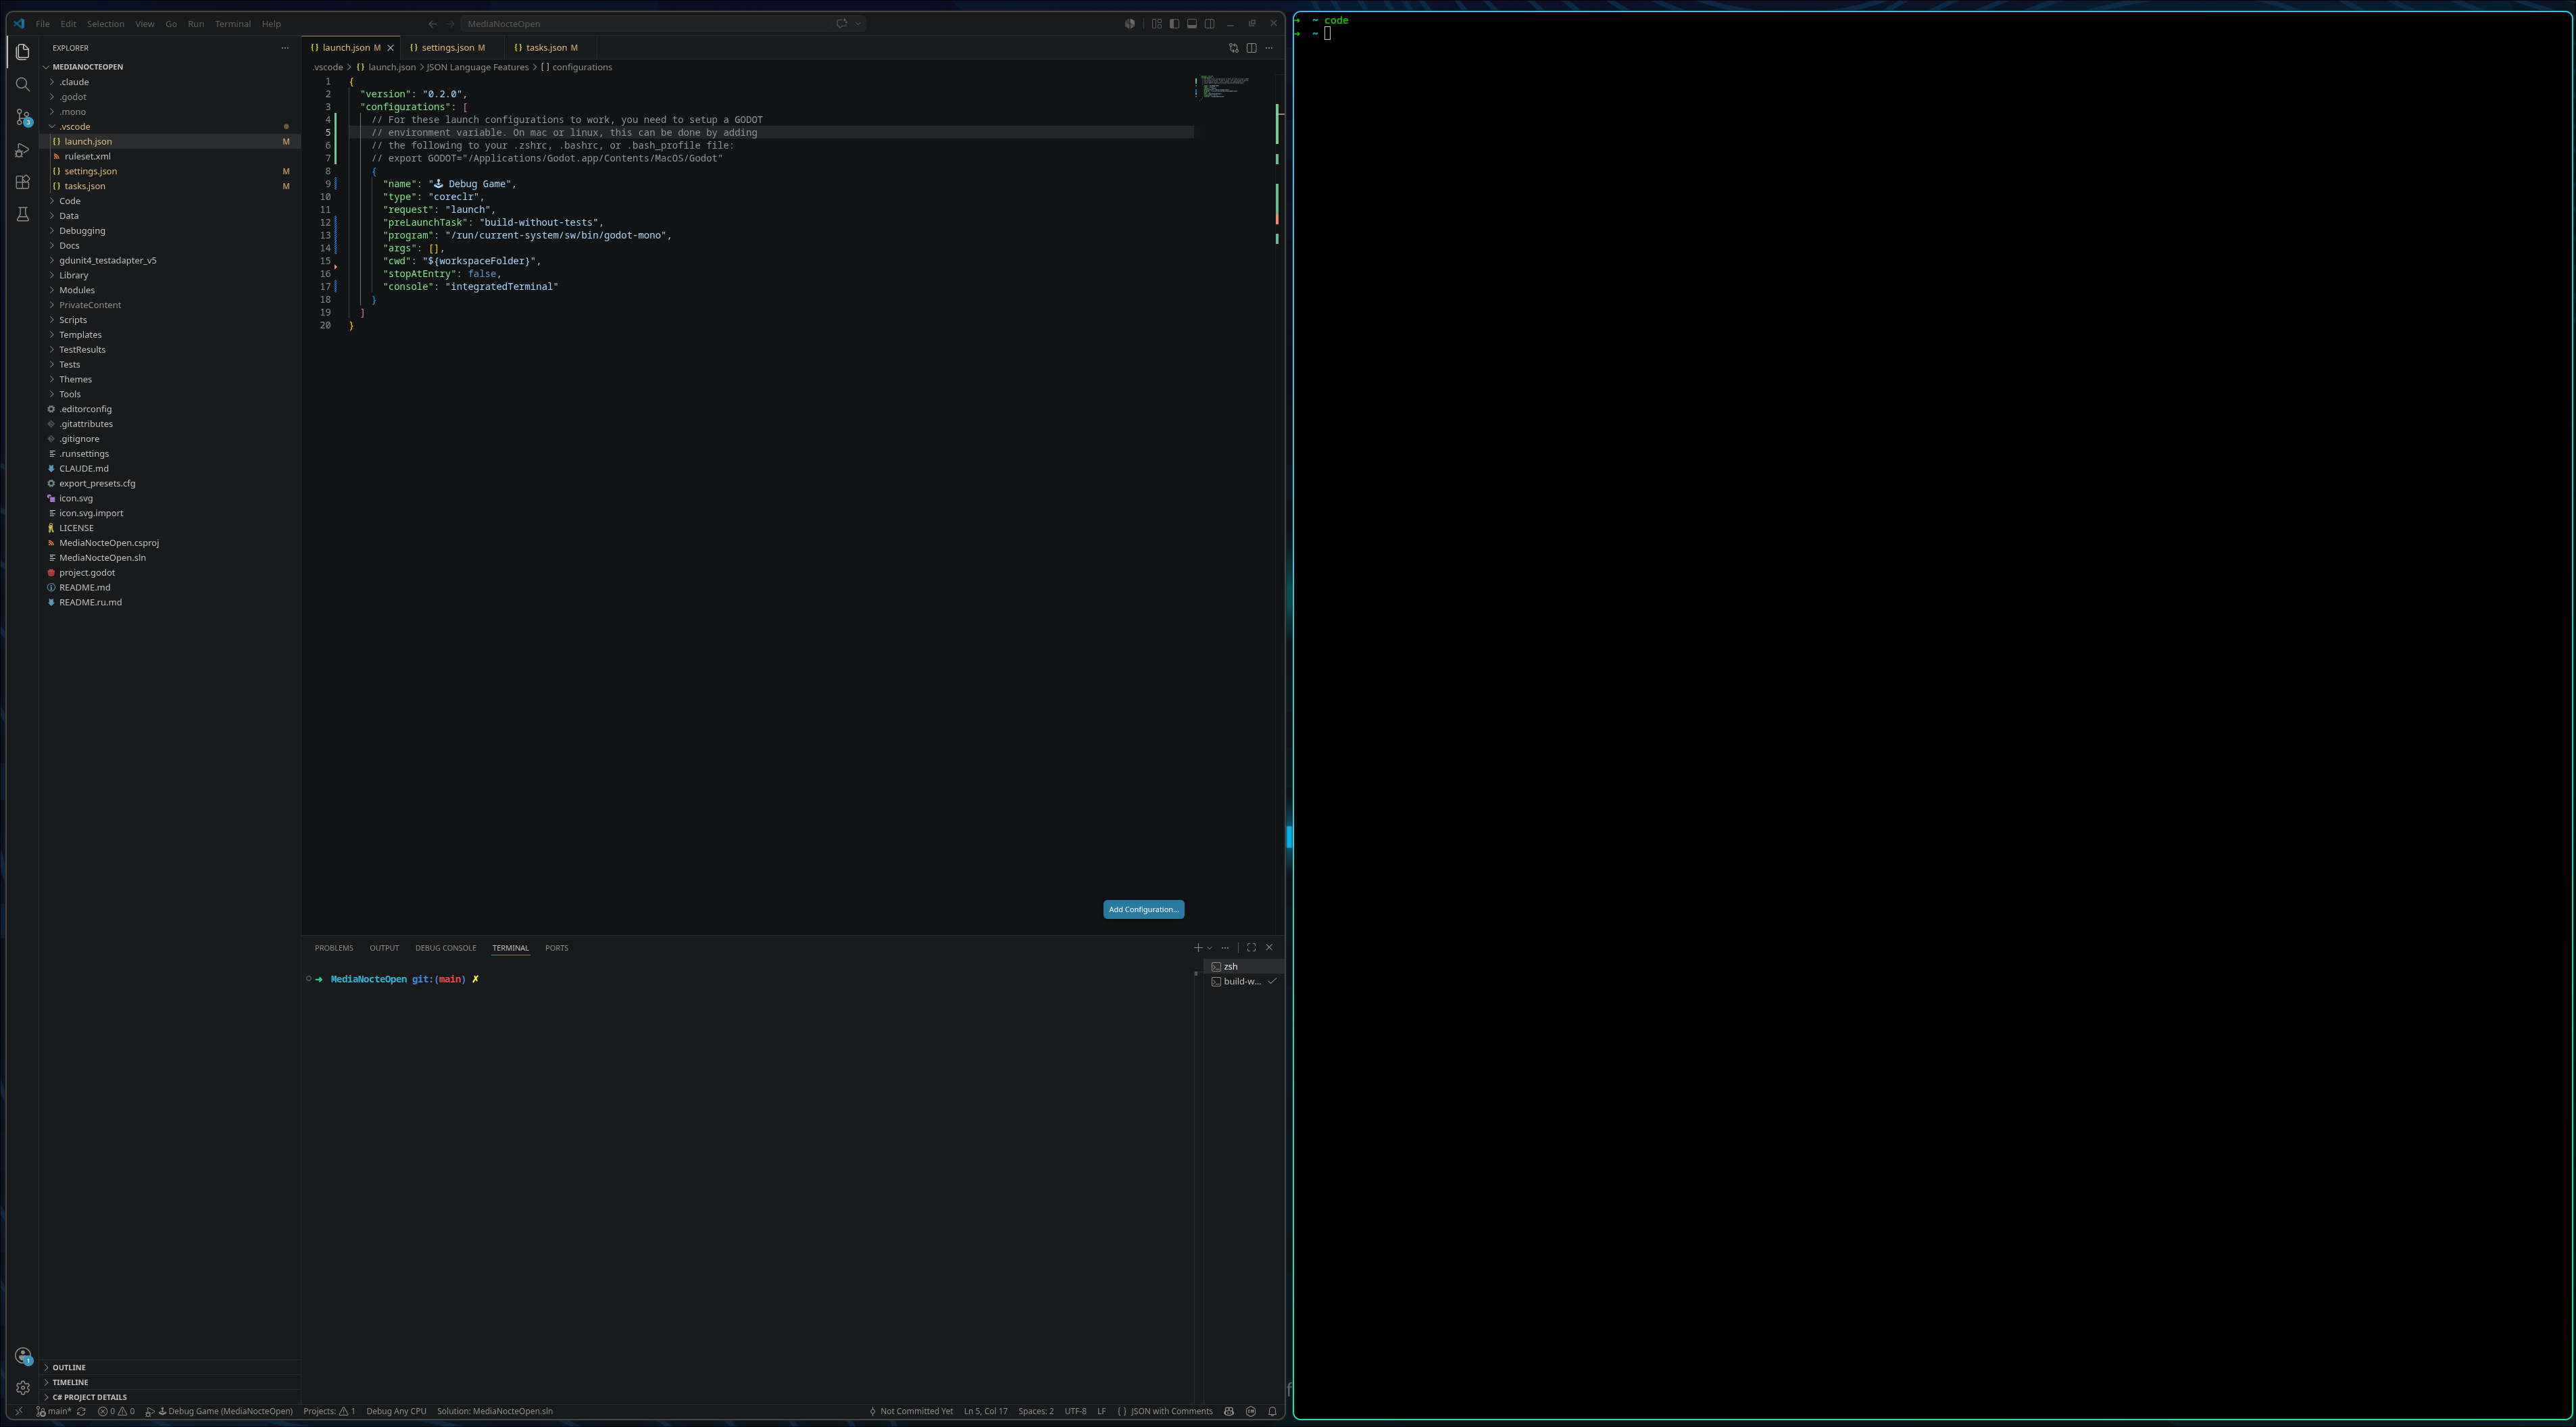
Task: Go forward using navigation arrow
Action: tap(450, 24)
